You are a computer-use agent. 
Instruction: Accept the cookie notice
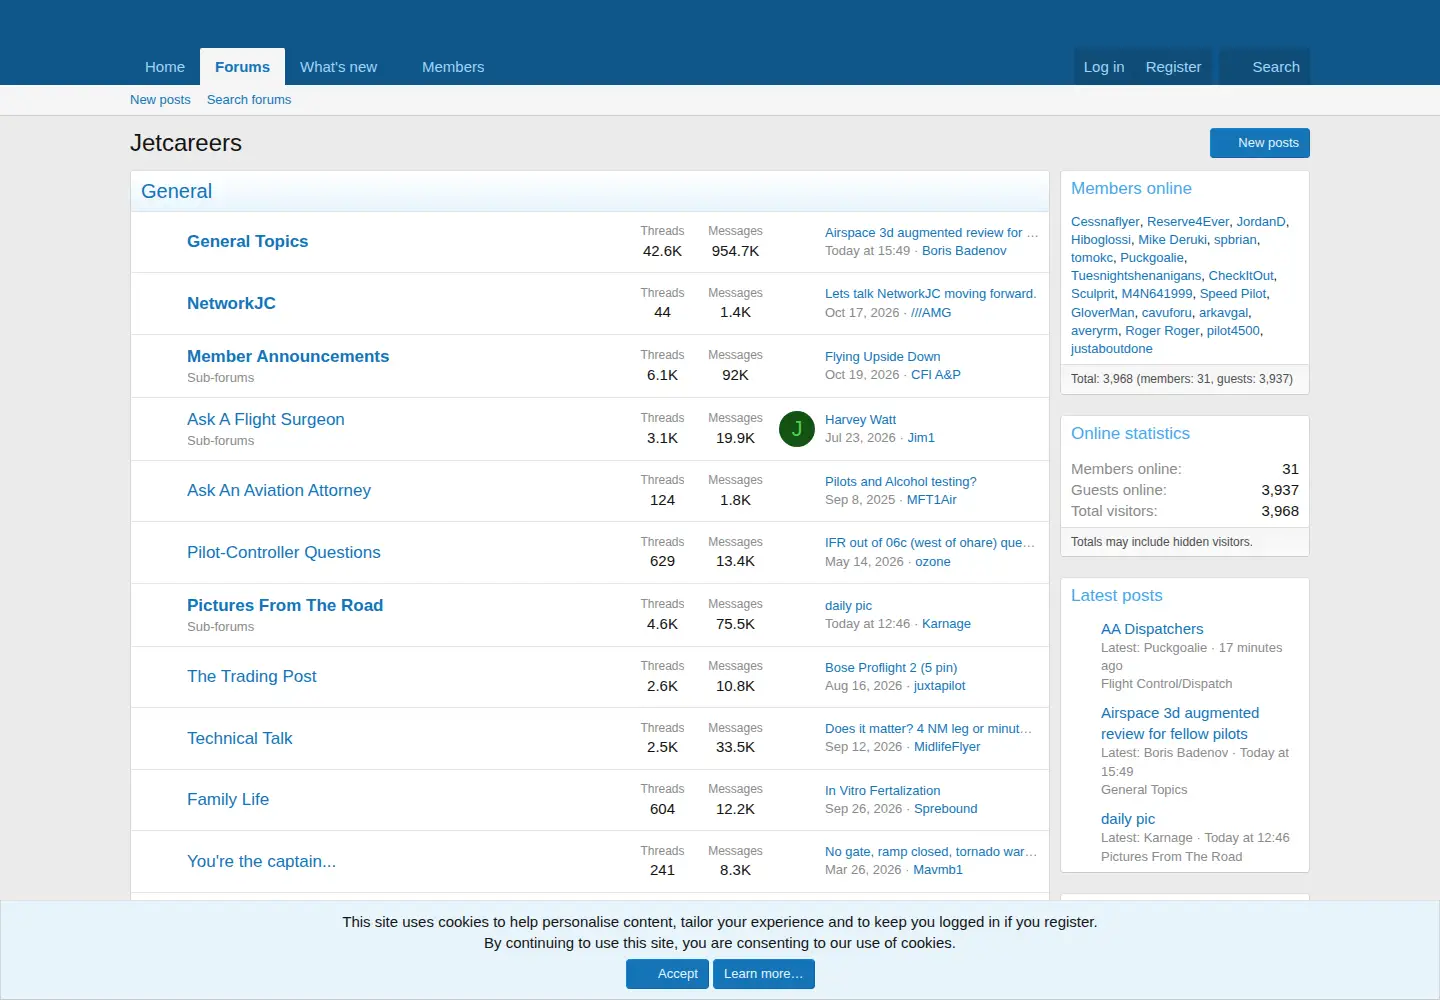point(668,974)
